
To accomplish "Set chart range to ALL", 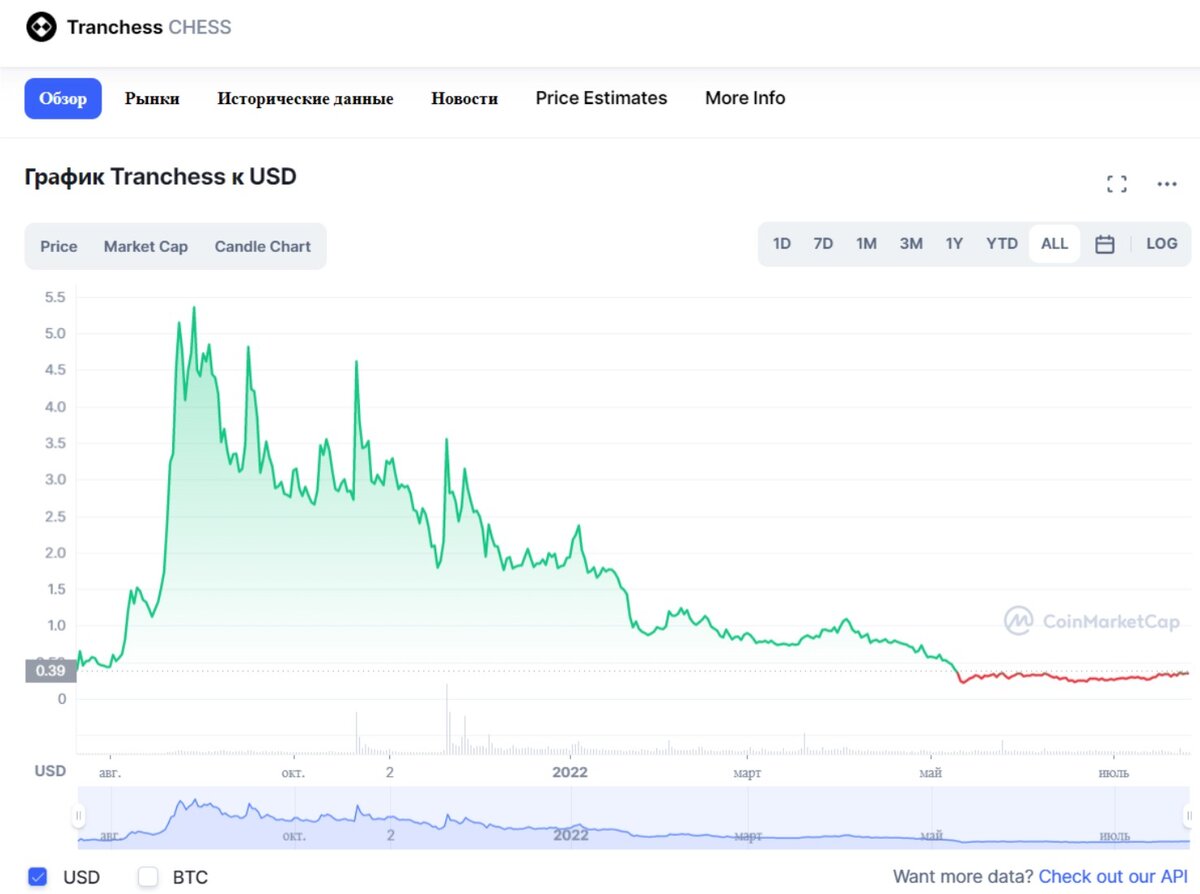I will coord(1054,243).
